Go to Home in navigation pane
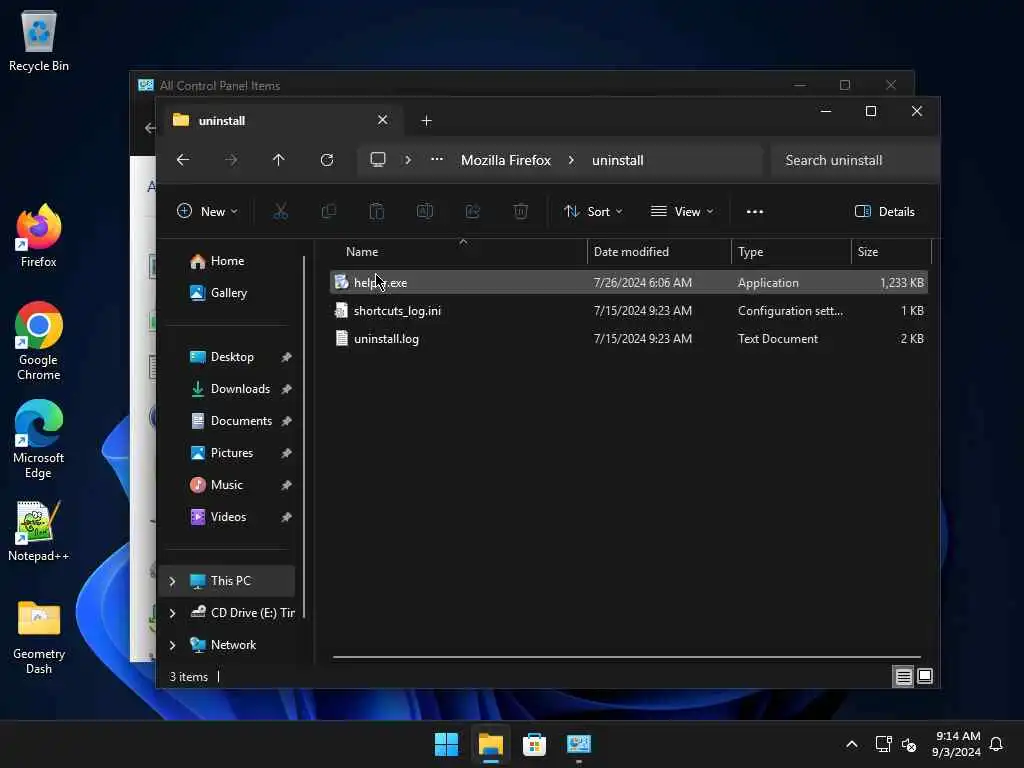 pyautogui.click(x=227, y=261)
